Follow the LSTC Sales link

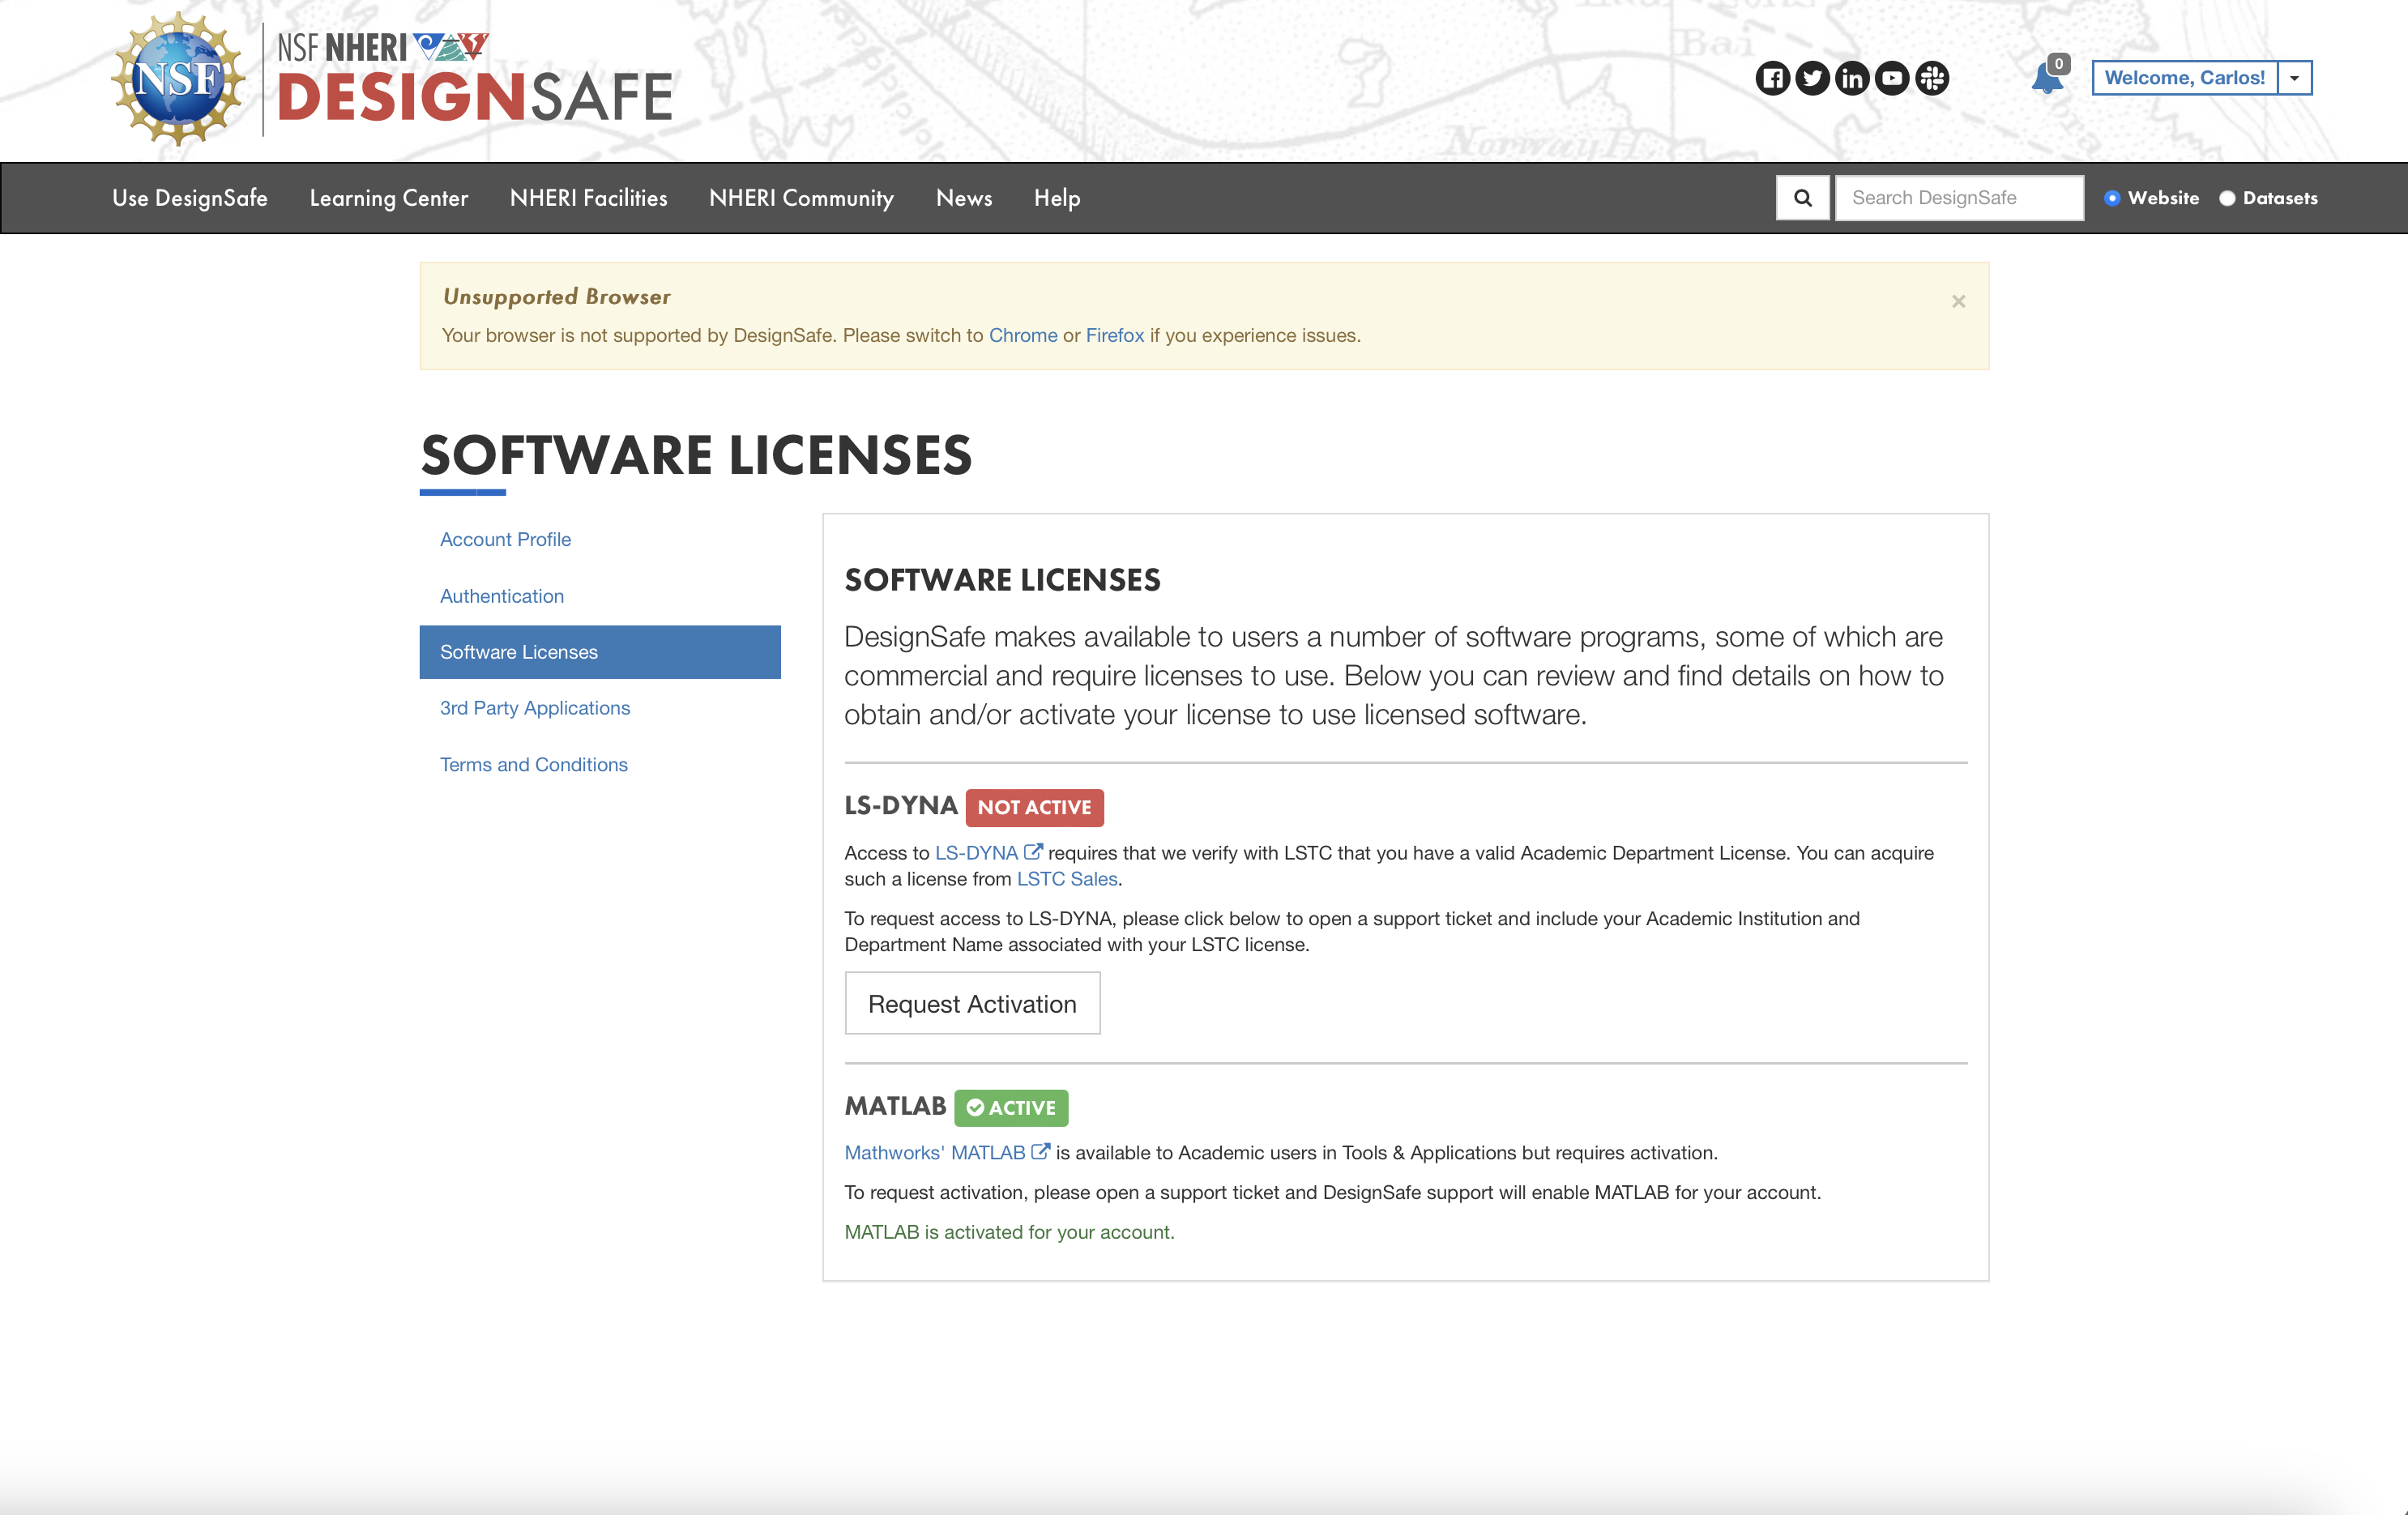[x=1067, y=879]
